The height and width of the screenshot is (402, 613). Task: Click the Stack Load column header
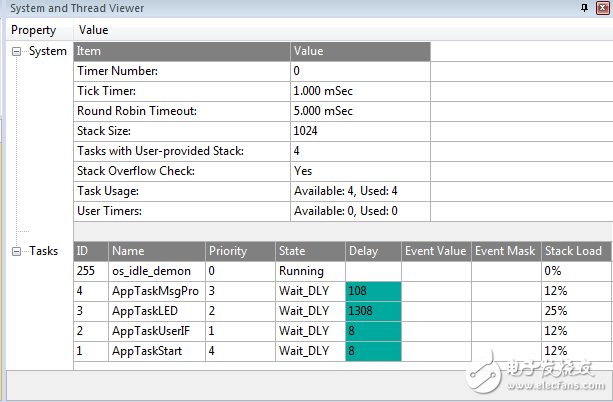click(576, 251)
